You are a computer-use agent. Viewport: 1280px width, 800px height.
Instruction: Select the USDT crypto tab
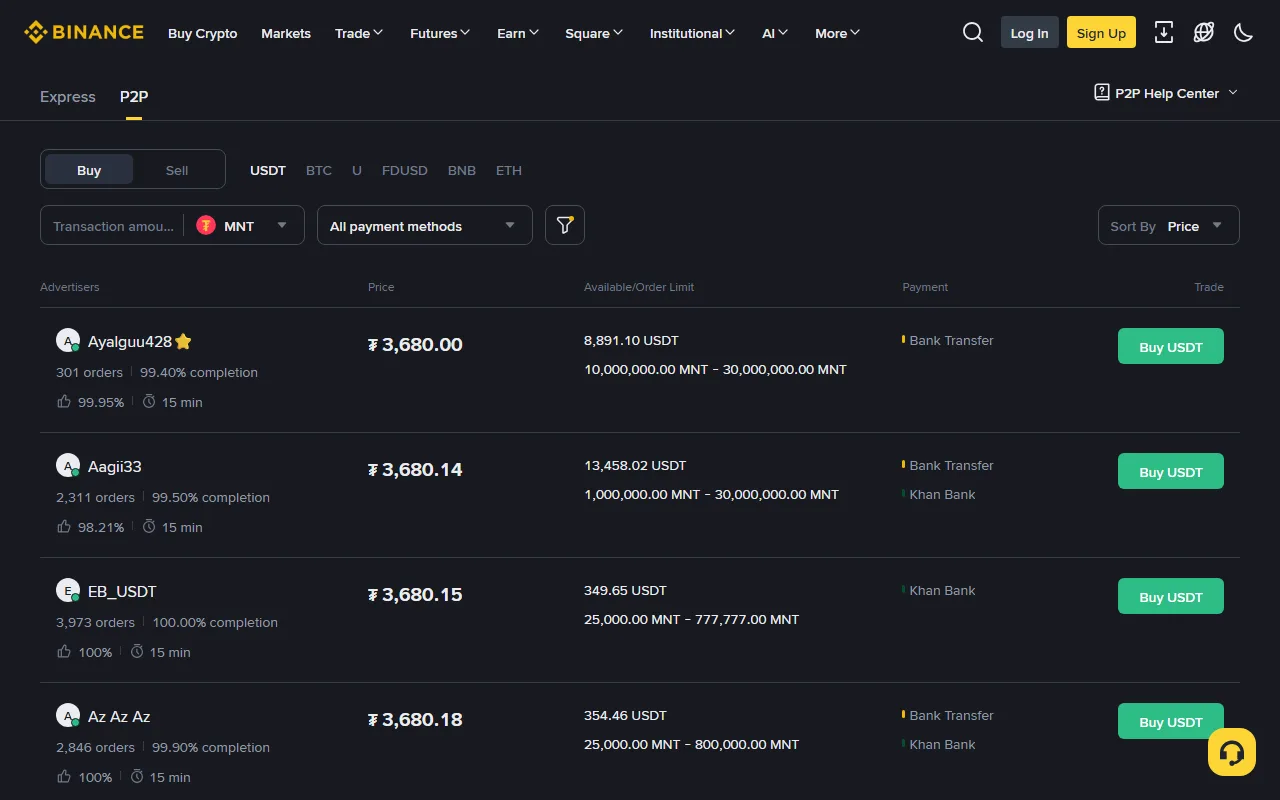(268, 170)
